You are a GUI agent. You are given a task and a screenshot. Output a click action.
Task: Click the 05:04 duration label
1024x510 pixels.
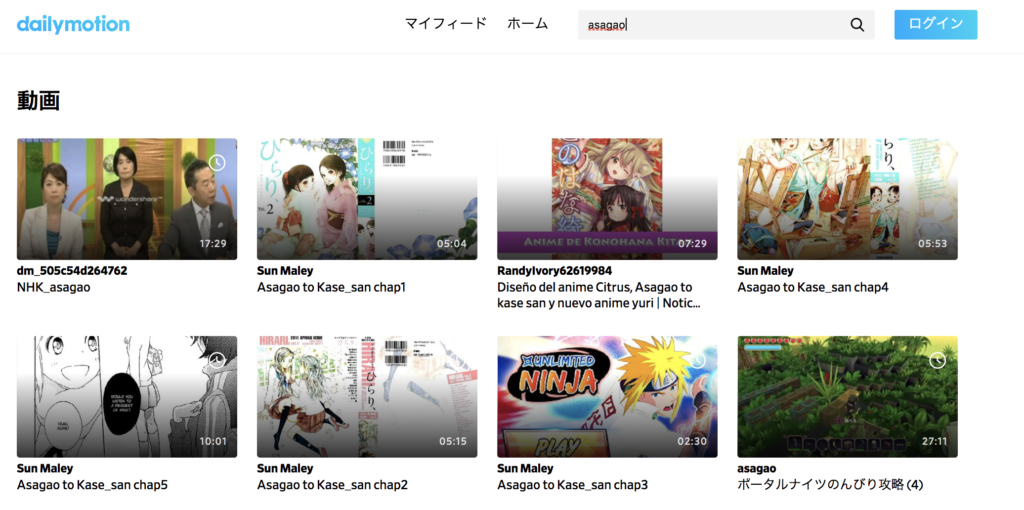pyautogui.click(x=452, y=244)
